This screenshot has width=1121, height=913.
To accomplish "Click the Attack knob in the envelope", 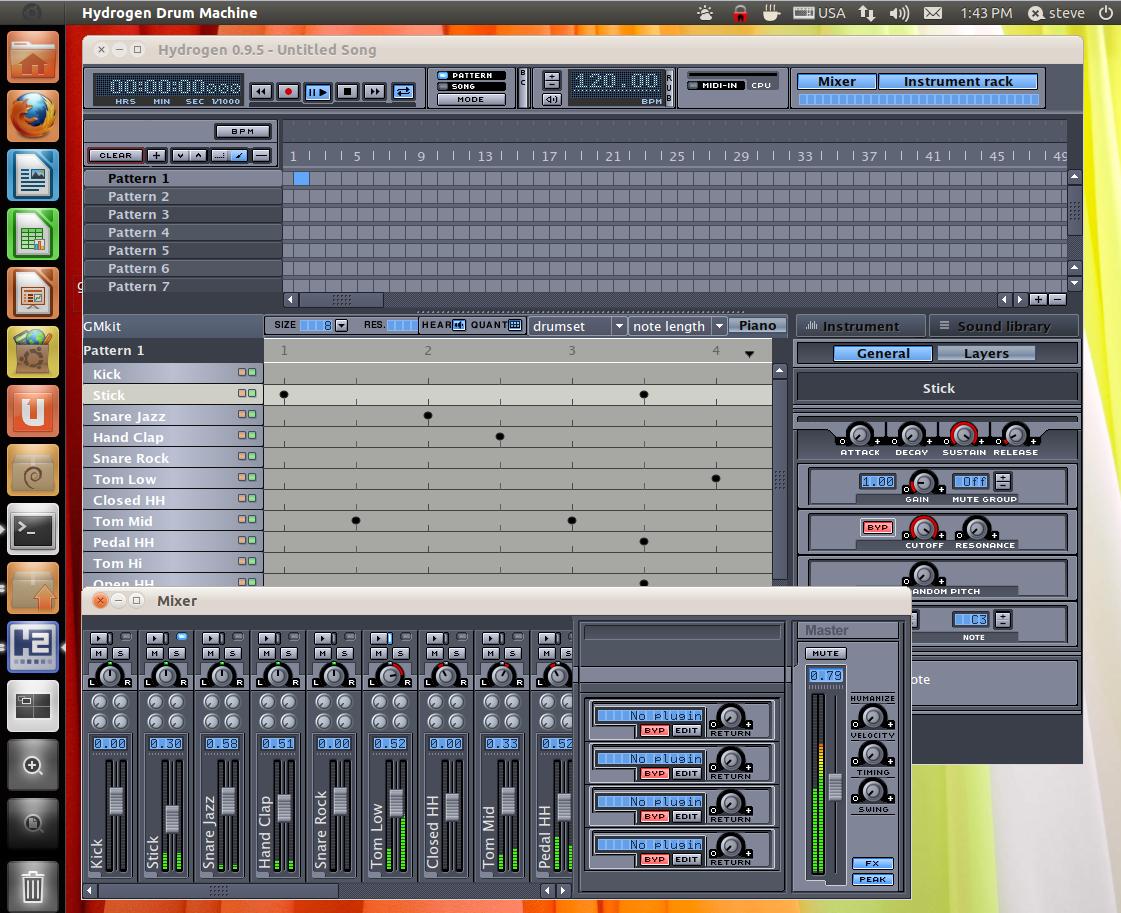I will pyautogui.click(x=859, y=434).
